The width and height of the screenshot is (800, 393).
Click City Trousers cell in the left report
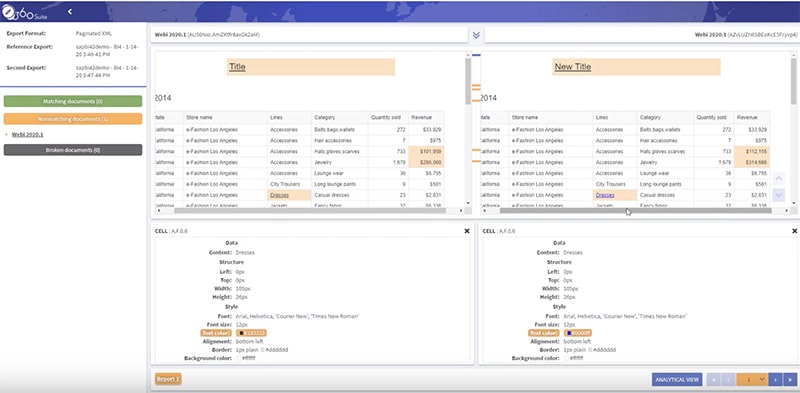(289, 184)
